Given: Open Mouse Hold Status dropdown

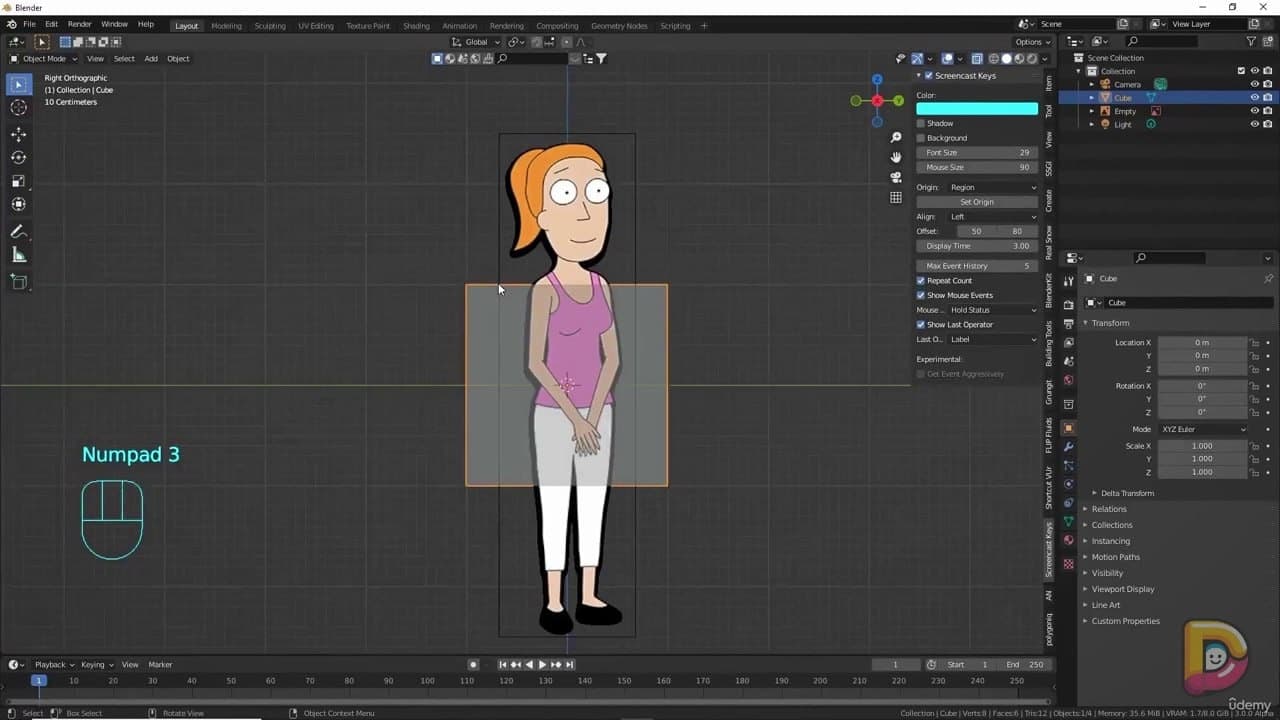Looking at the screenshot, I should (x=993, y=310).
